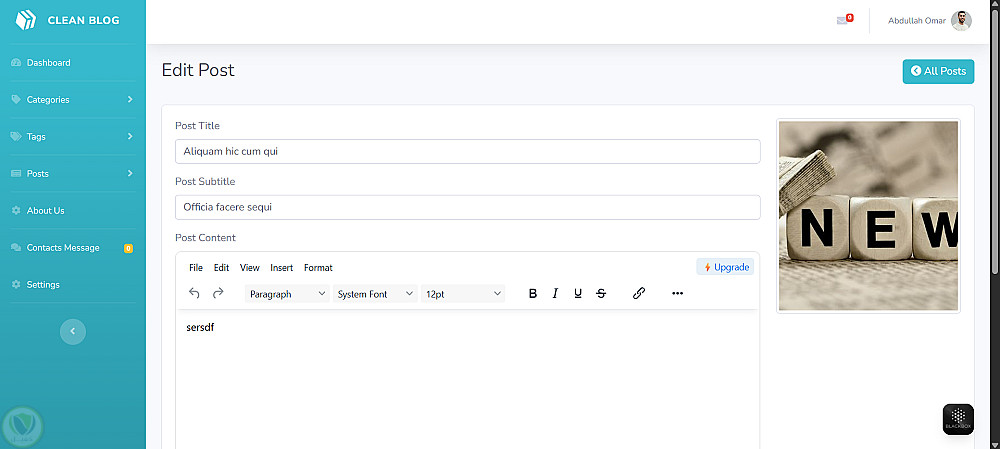Reveal more toolbar options ellipsis
Image resolution: width=1000 pixels, height=449 pixels.
point(677,293)
